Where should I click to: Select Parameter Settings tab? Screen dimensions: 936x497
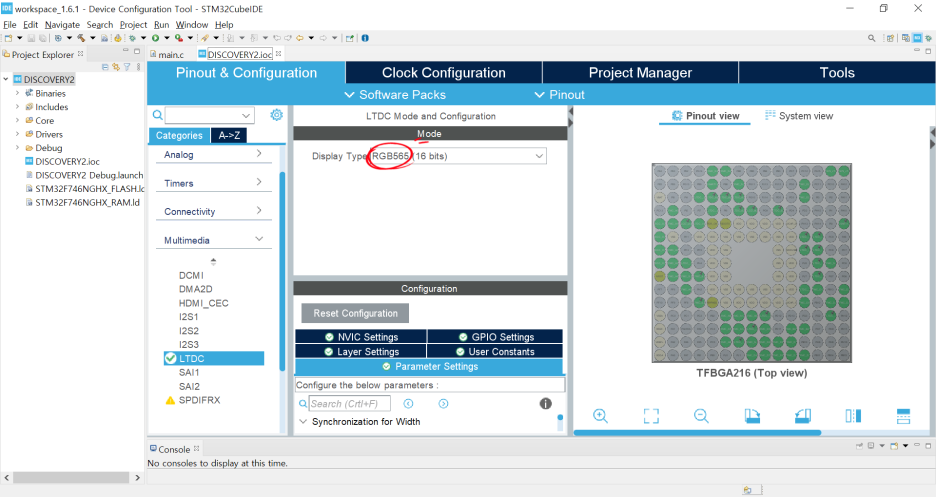(429, 366)
